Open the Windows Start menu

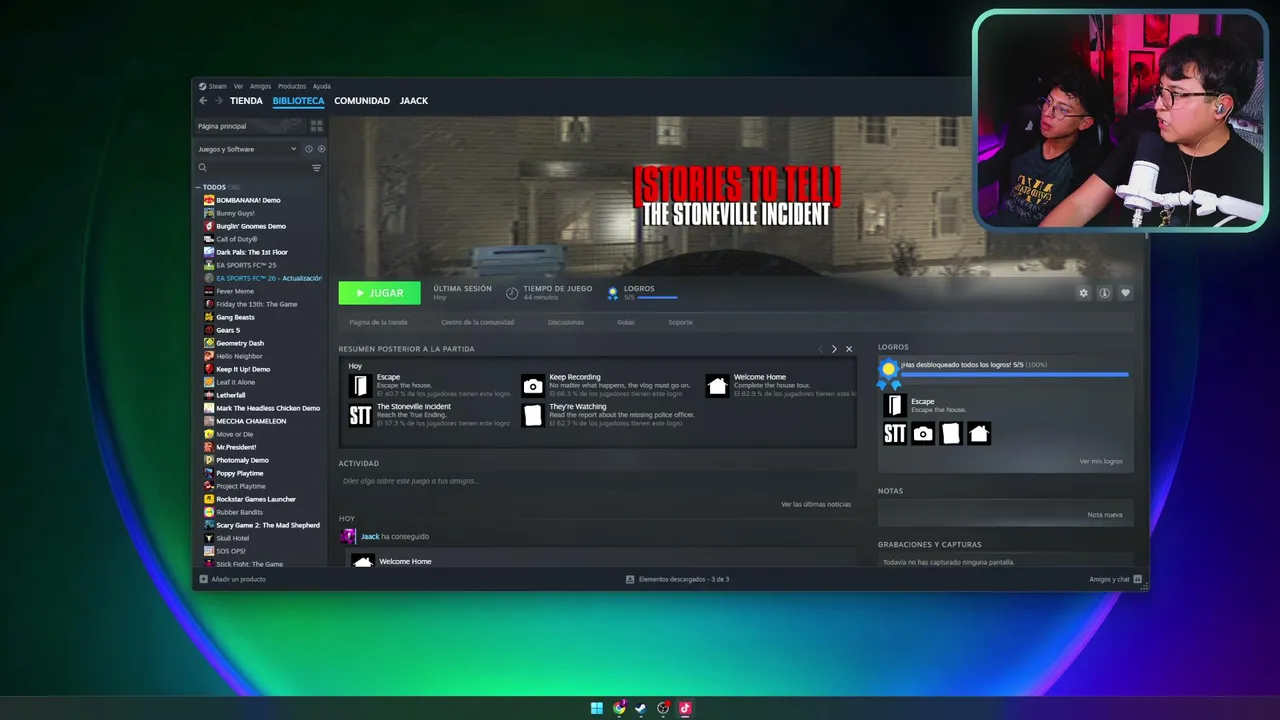(x=597, y=708)
